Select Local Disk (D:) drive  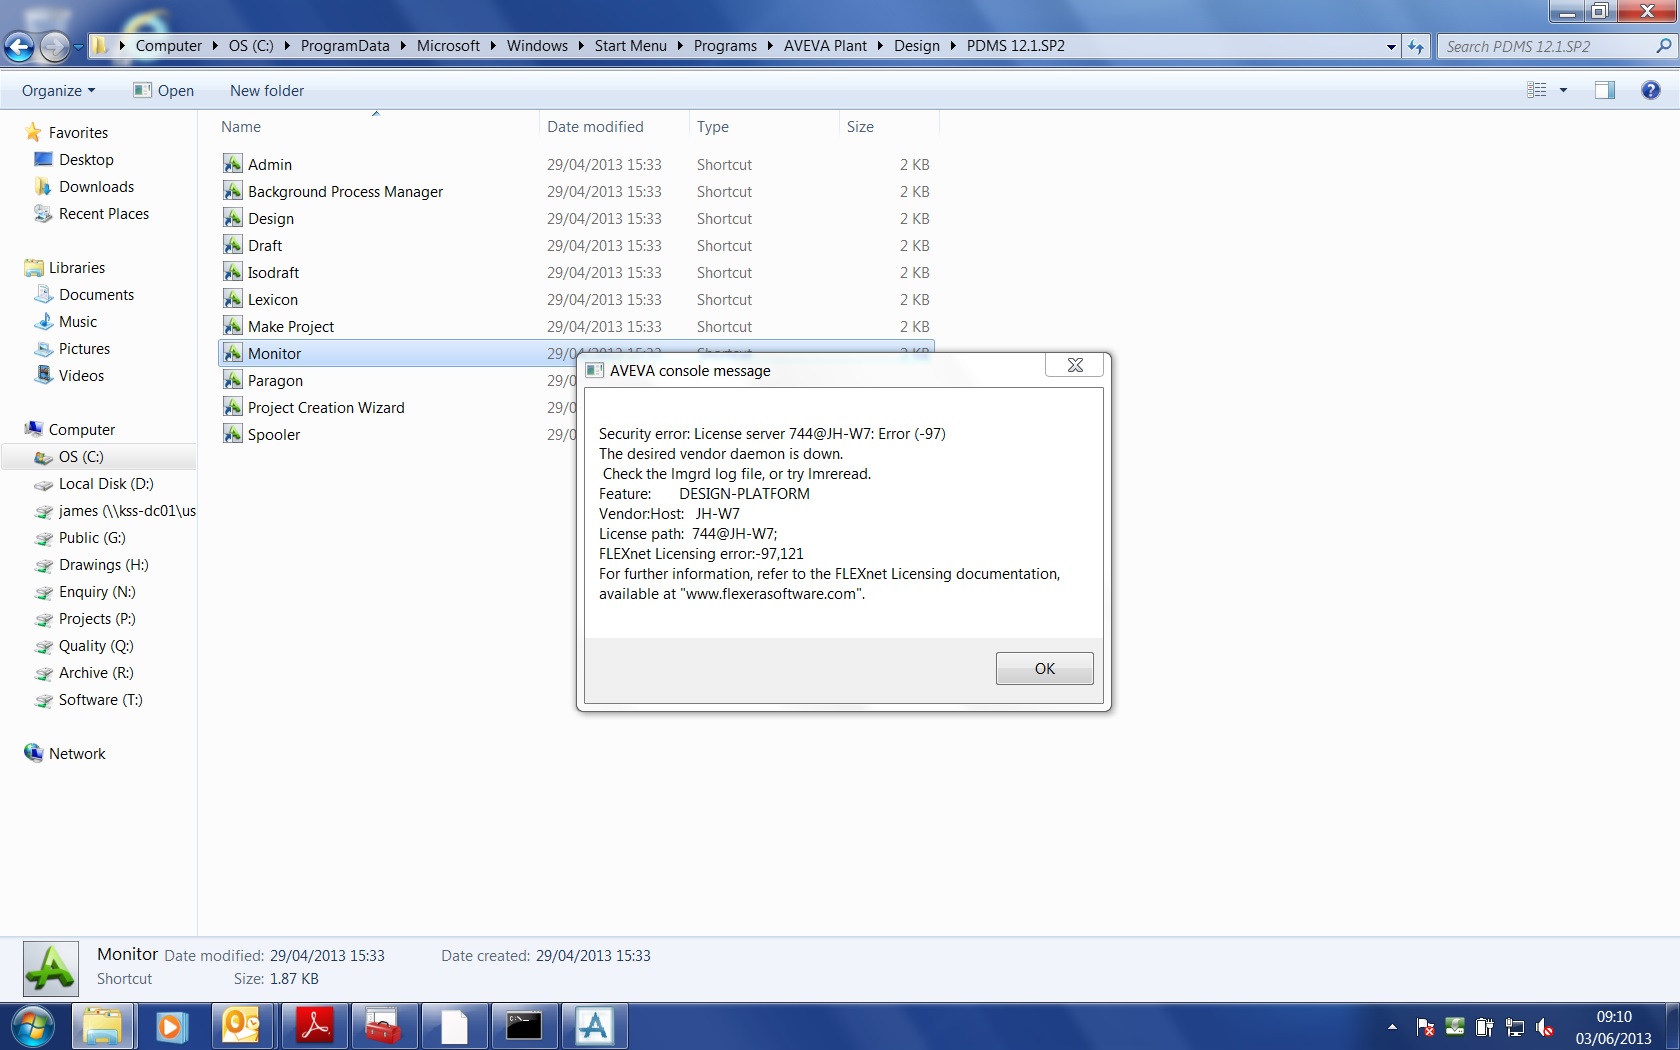(105, 483)
